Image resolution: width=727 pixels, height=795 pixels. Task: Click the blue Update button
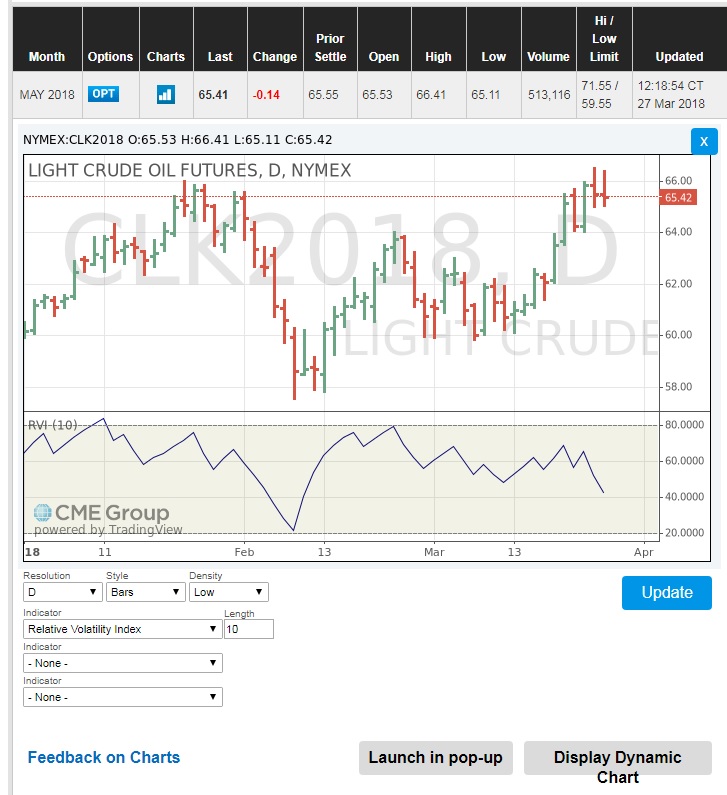tap(667, 593)
